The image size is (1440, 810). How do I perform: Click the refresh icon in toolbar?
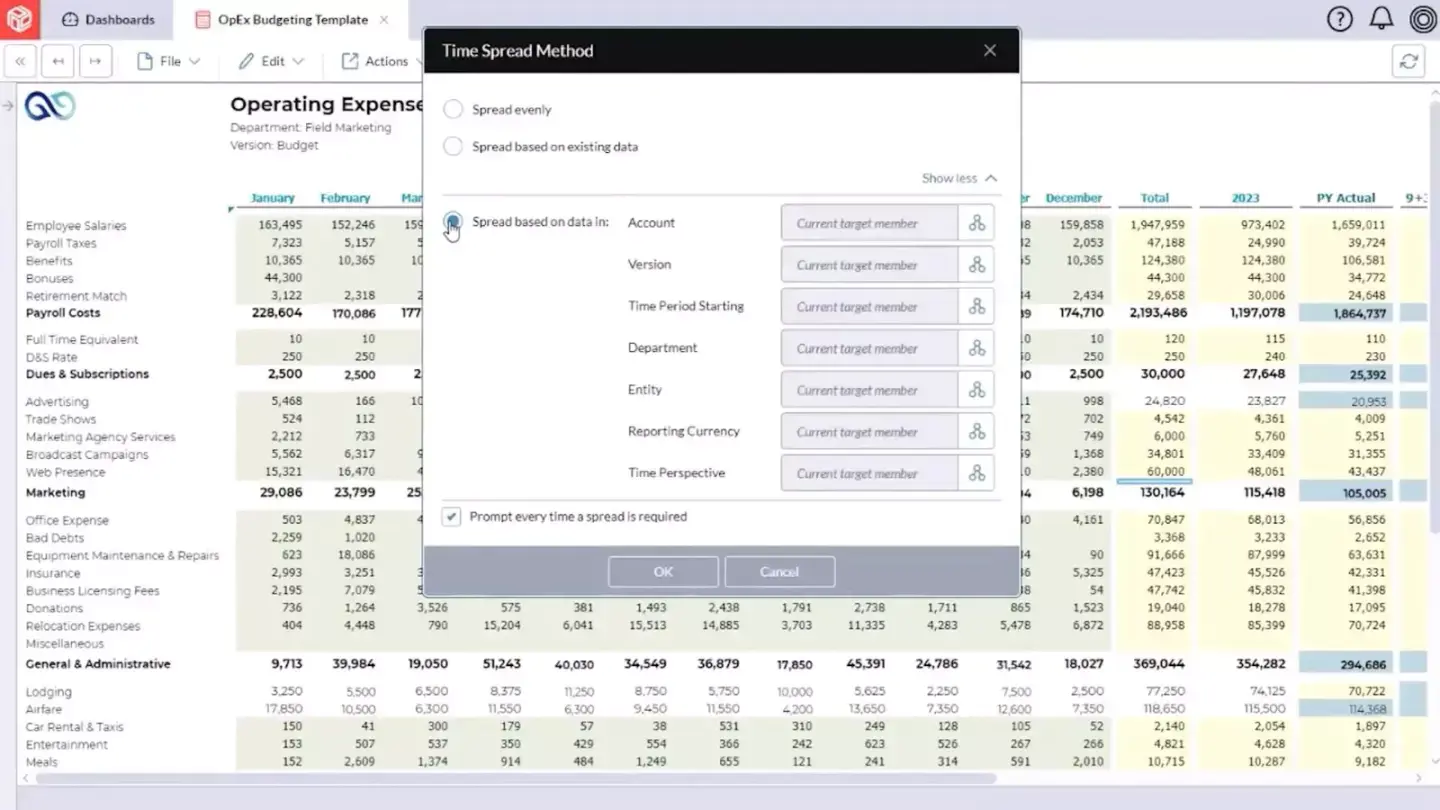click(x=1409, y=61)
